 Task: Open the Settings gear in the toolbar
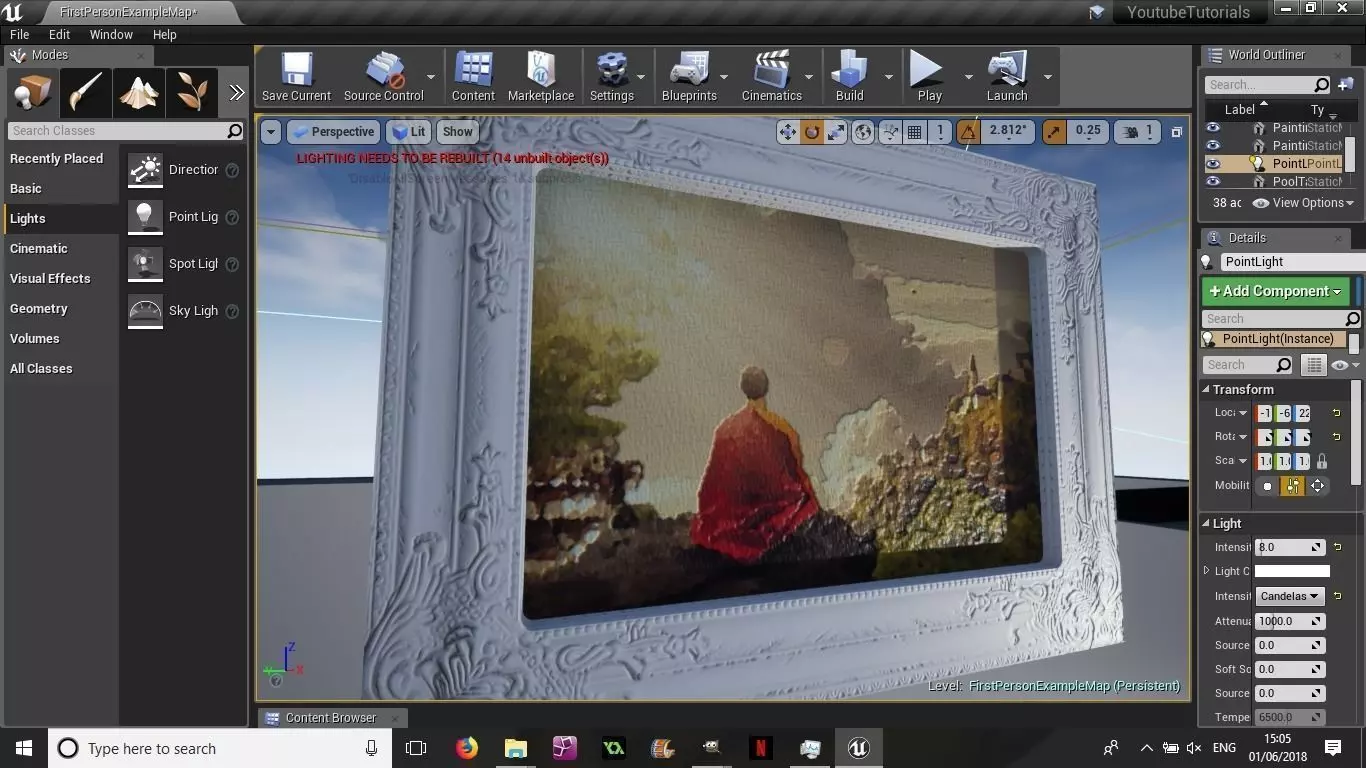pos(611,77)
